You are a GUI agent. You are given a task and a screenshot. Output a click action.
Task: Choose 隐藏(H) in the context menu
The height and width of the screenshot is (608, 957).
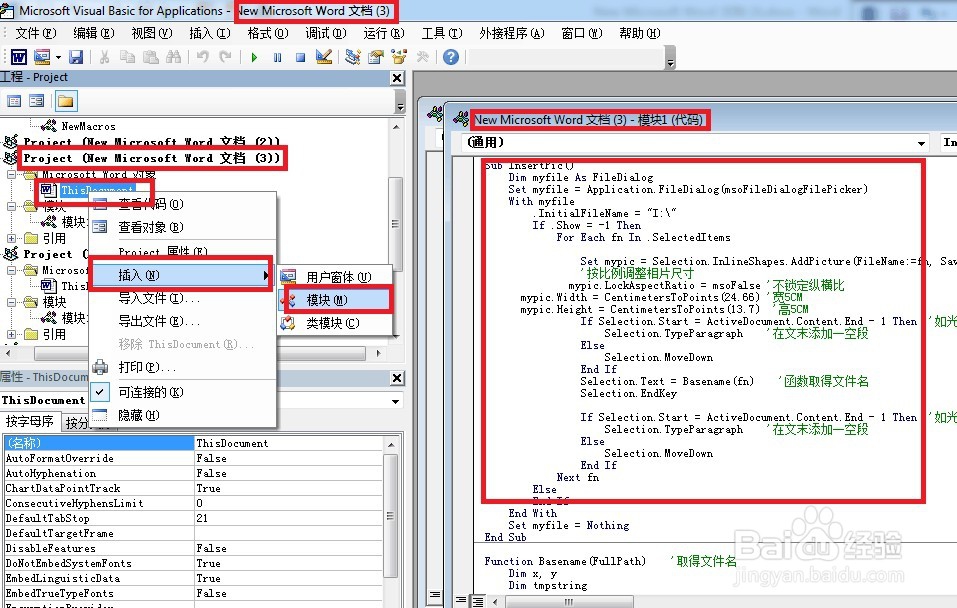coord(182,415)
